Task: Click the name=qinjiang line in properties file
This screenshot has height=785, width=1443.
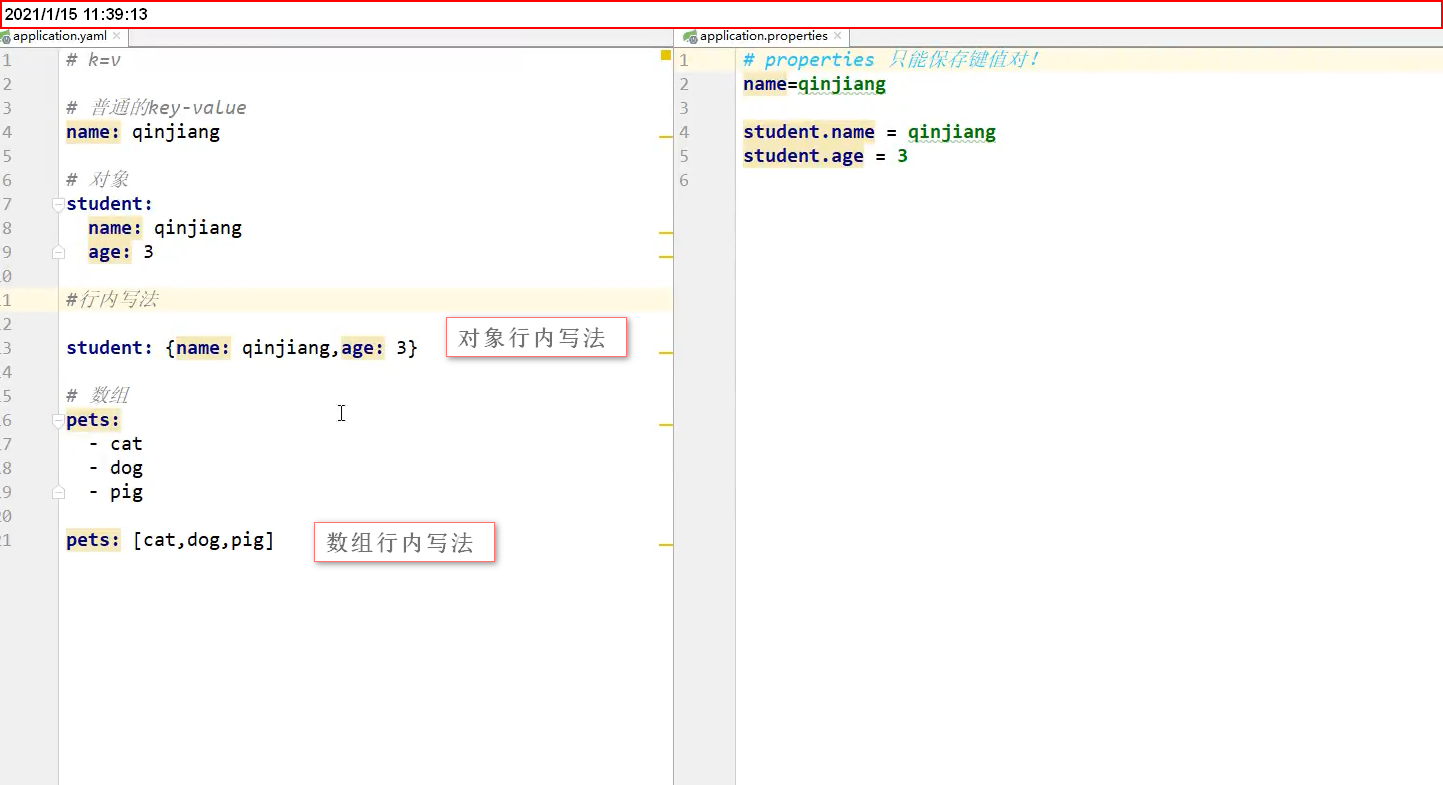Action: (x=815, y=84)
